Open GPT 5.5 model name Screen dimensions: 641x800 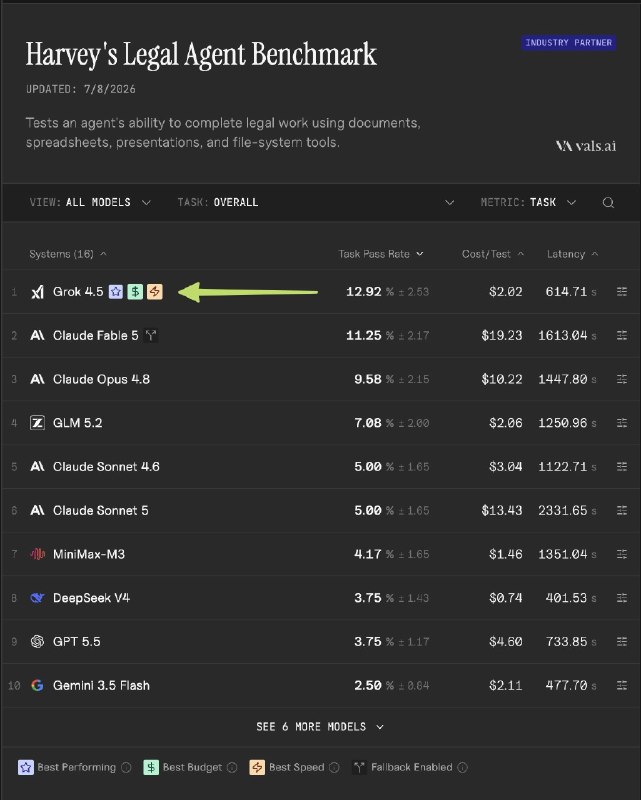point(77,641)
